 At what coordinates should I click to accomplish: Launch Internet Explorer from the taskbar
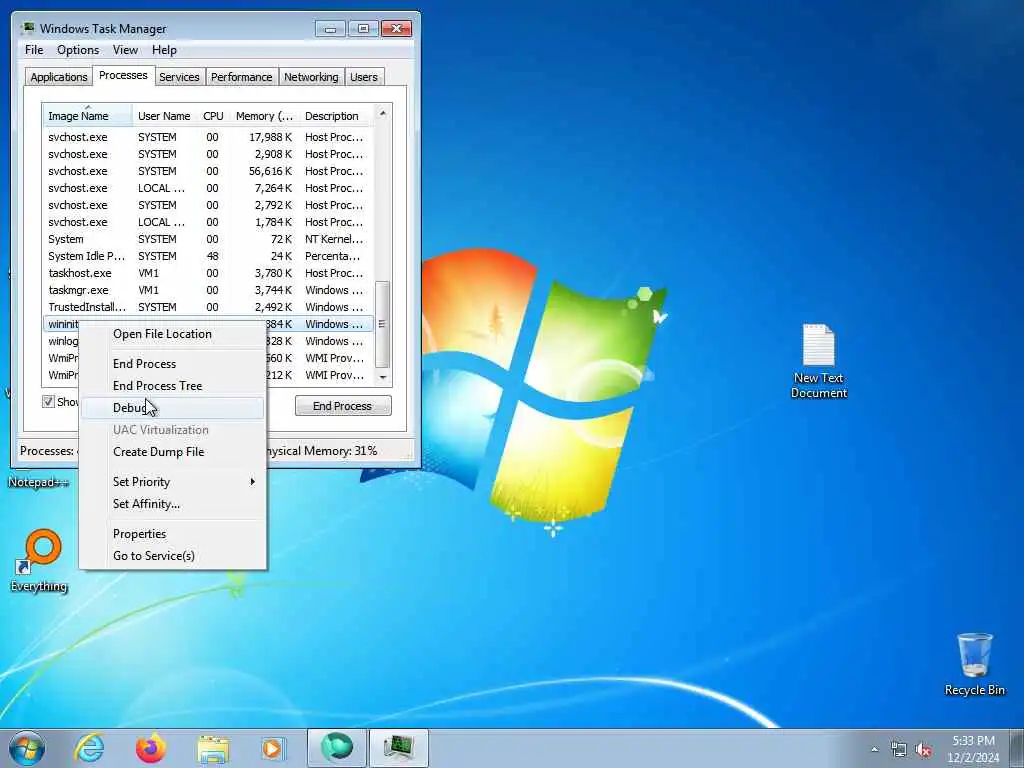[x=89, y=748]
